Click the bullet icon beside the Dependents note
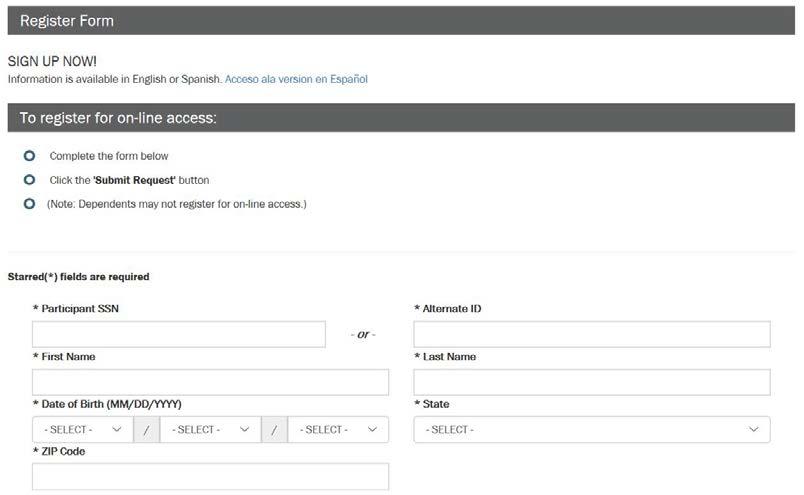Screen dimensions: 804x495 (x=29, y=204)
